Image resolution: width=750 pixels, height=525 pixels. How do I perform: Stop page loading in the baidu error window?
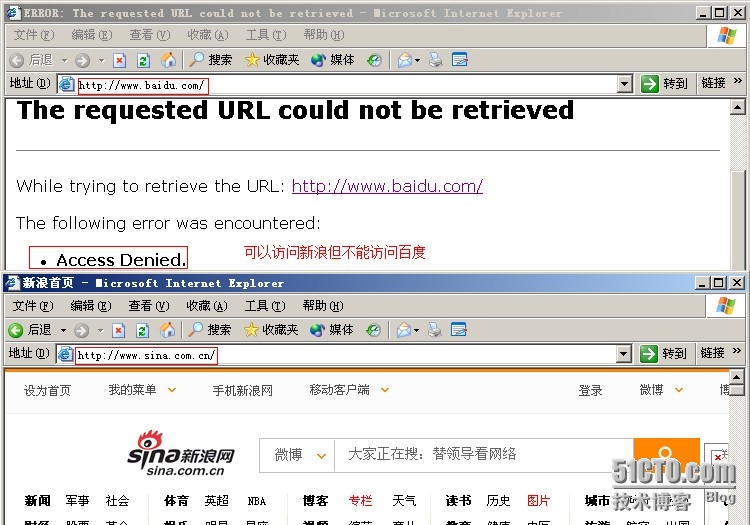(120, 60)
